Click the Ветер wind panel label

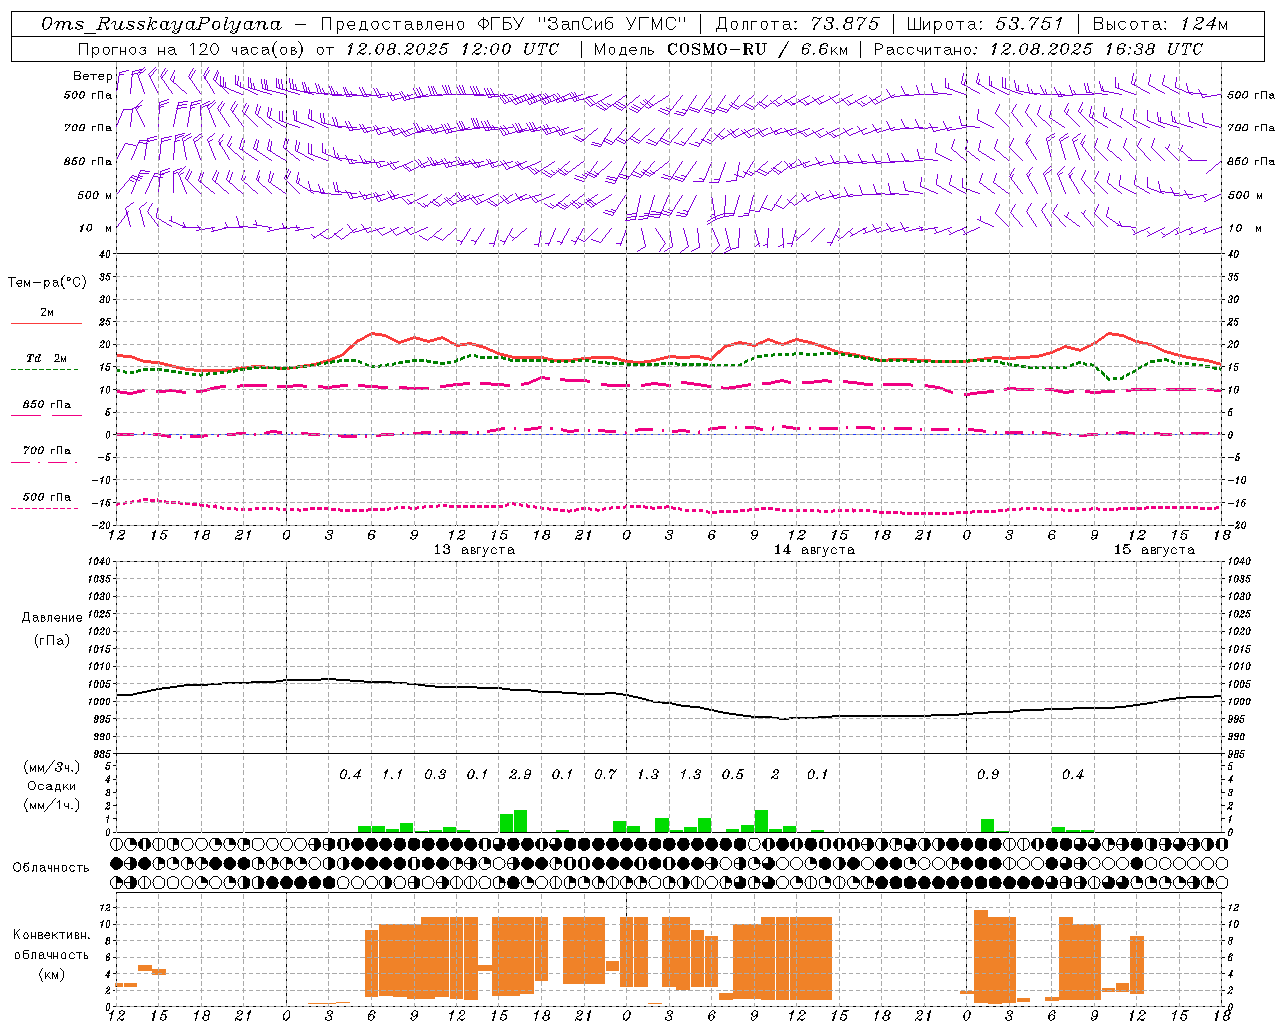point(92,76)
